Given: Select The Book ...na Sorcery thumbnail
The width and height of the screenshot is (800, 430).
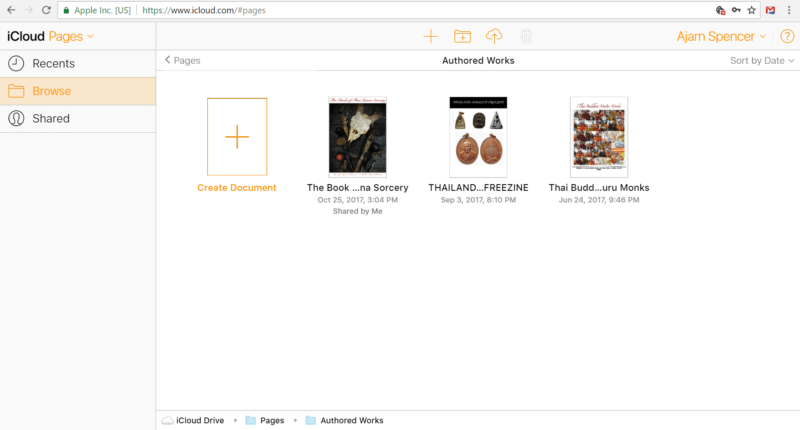Looking at the screenshot, I should 357,137.
